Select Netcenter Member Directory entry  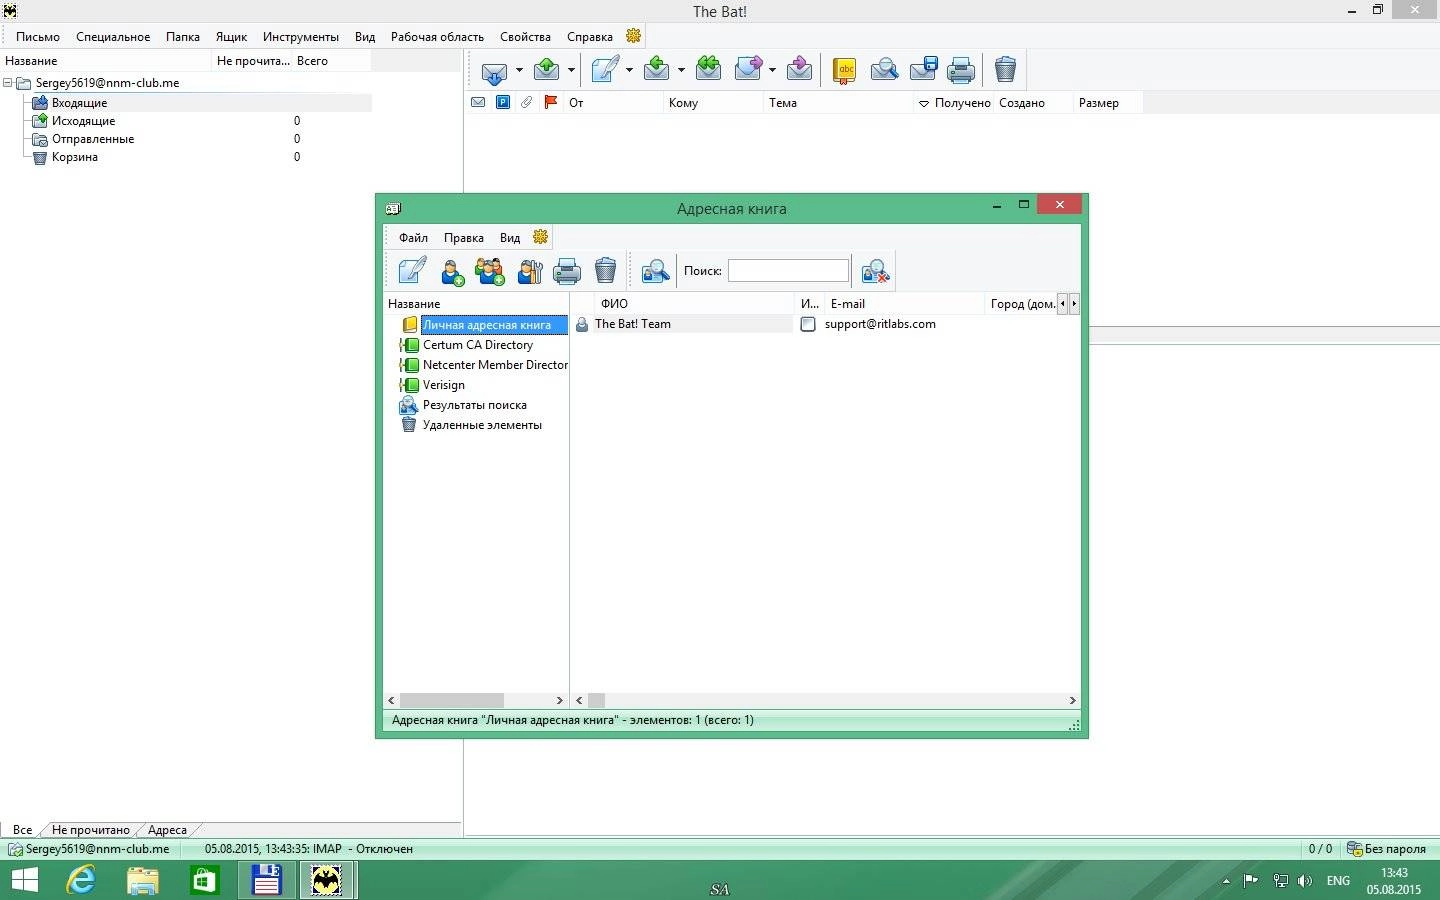[495, 365]
